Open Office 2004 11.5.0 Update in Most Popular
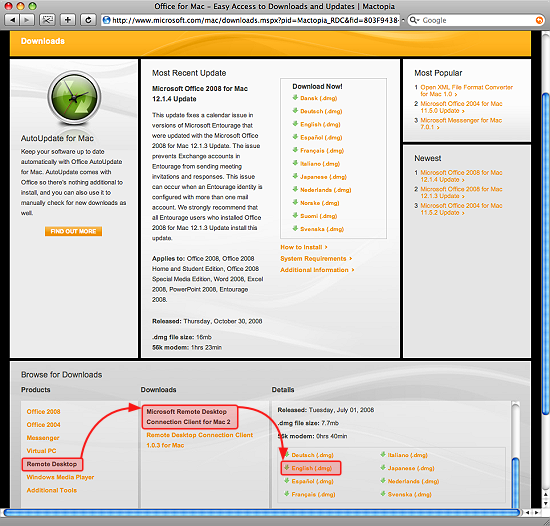 pyautogui.click(x=461, y=107)
